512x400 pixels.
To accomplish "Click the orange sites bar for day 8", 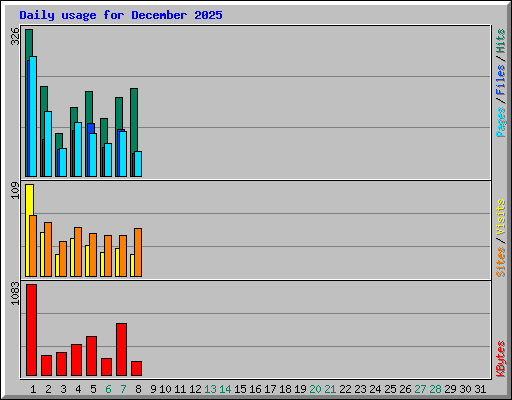I will tap(138, 252).
